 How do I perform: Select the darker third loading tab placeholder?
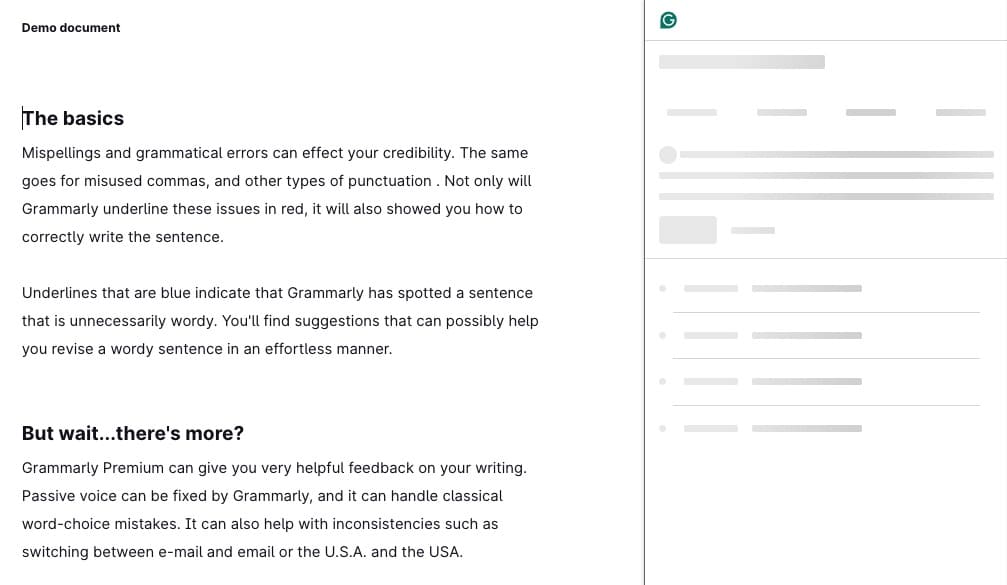[871, 112]
